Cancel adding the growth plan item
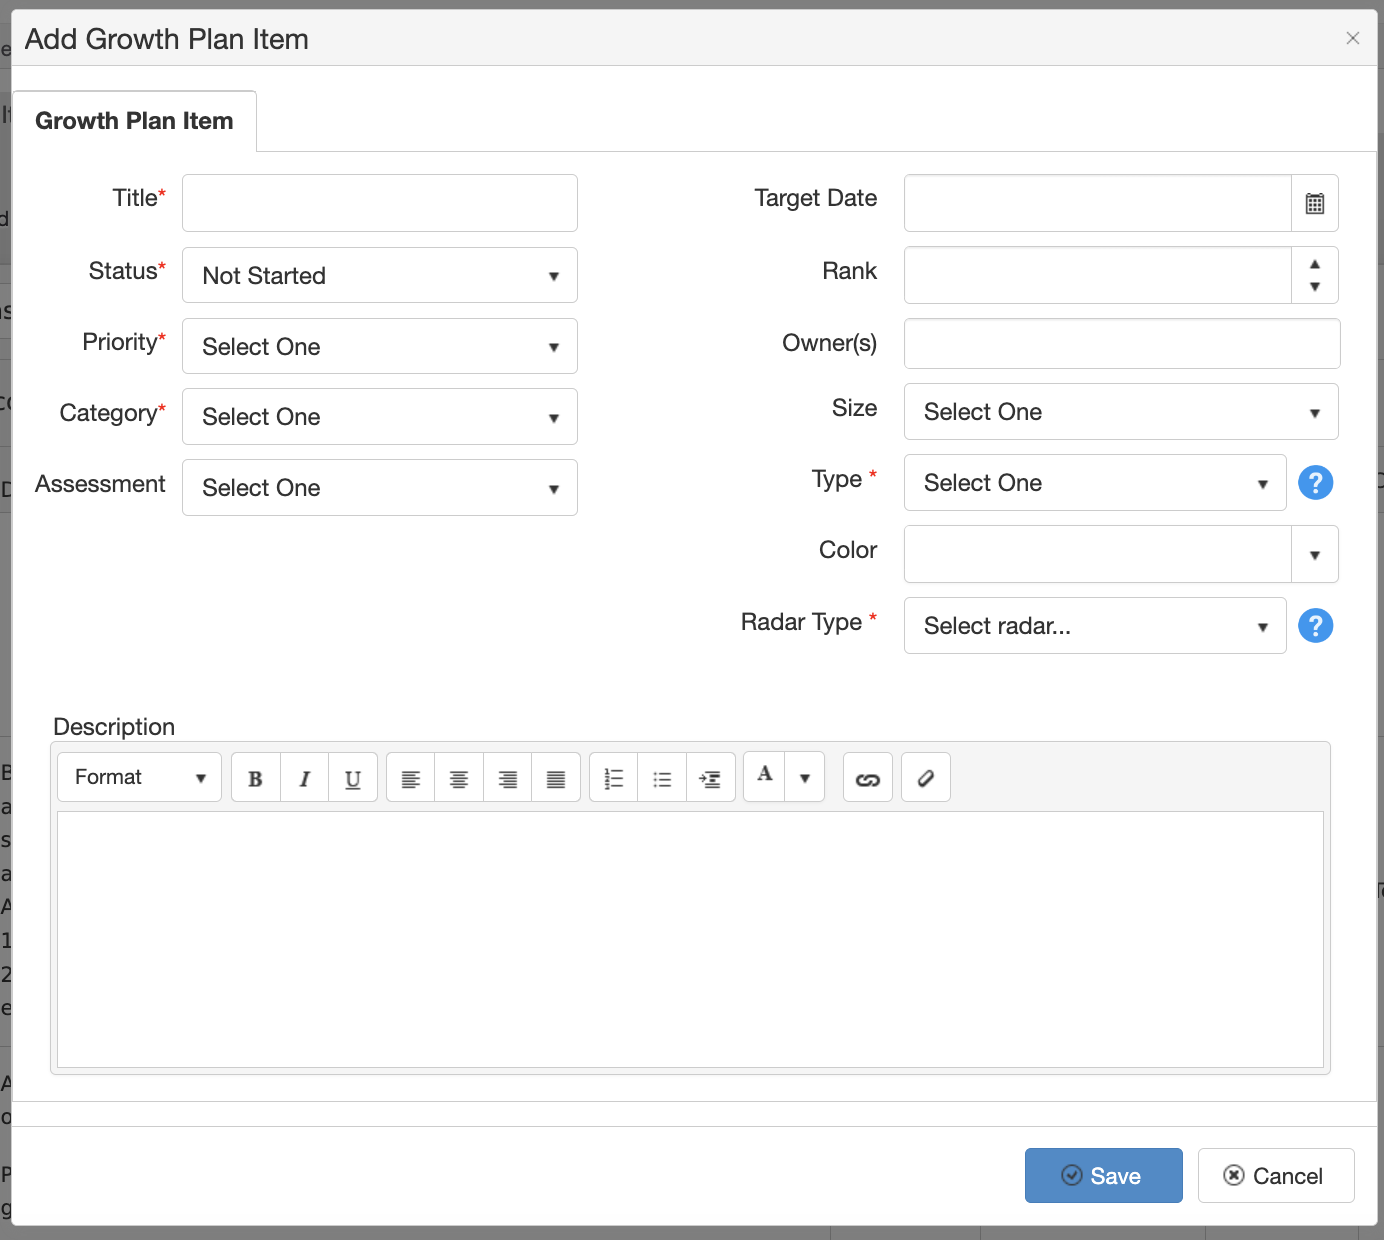The width and height of the screenshot is (1384, 1240). click(1276, 1176)
